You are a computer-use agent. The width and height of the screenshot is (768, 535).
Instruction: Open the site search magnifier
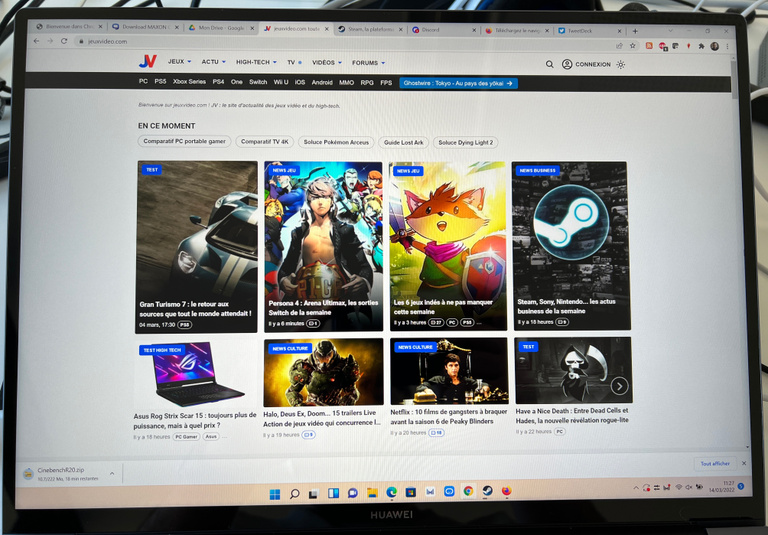tap(550, 64)
